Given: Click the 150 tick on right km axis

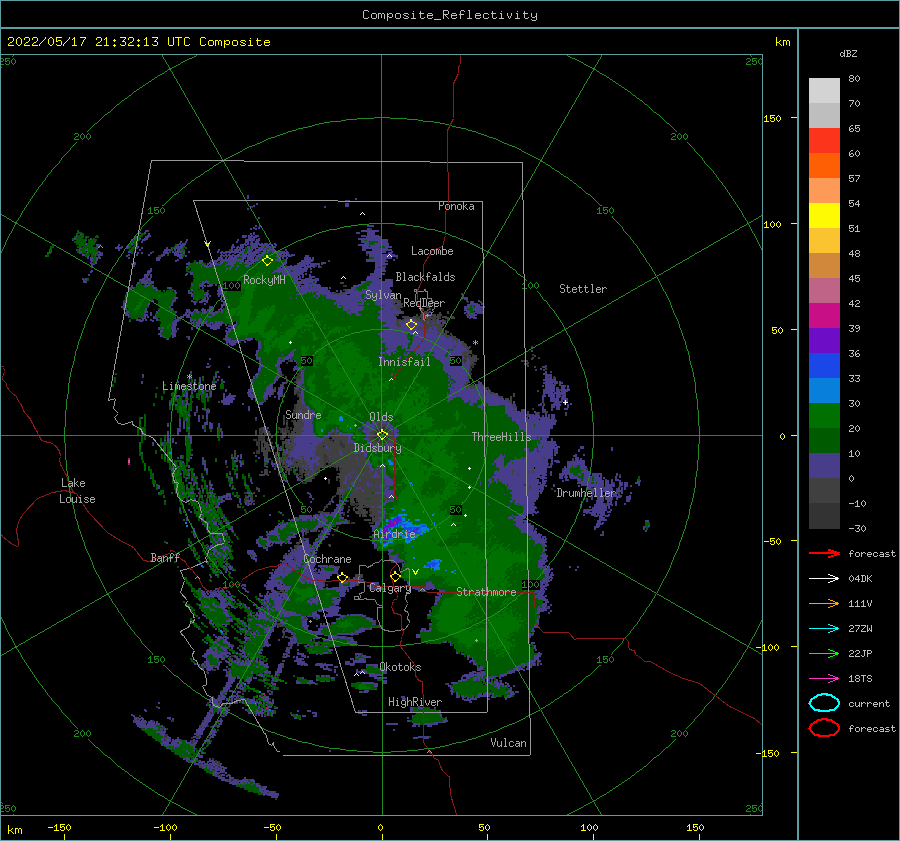Looking at the screenshot, I should (772, 118).
